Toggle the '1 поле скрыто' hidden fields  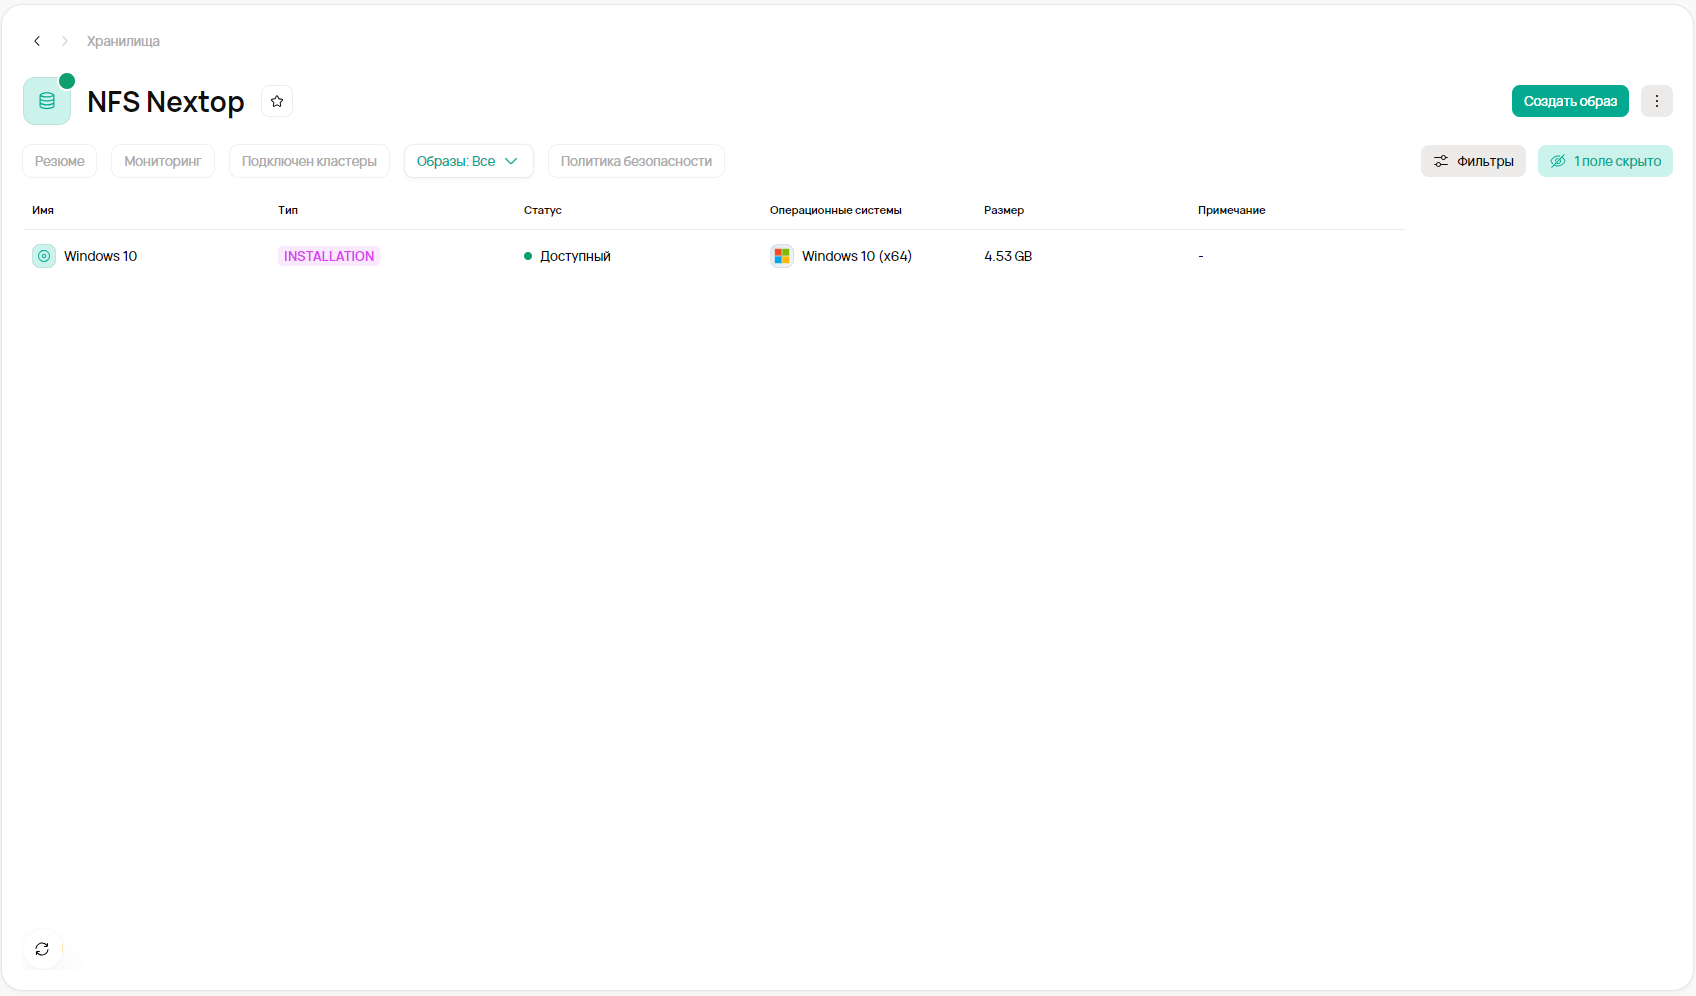point(1604,161)
